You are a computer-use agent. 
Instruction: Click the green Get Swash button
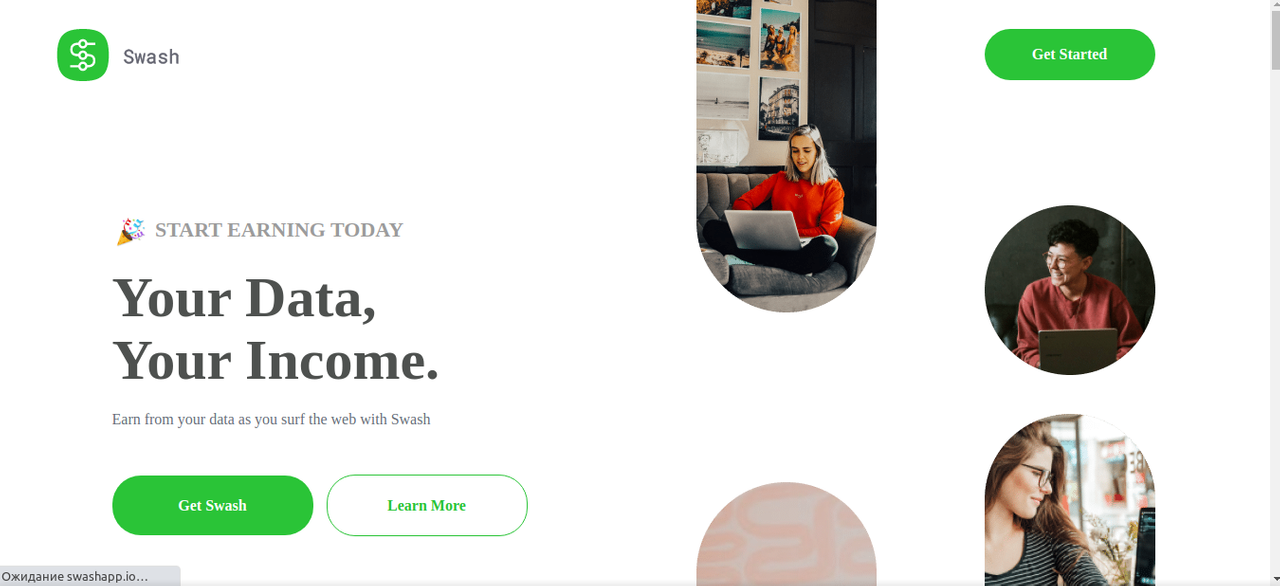[x=212, y=505]
